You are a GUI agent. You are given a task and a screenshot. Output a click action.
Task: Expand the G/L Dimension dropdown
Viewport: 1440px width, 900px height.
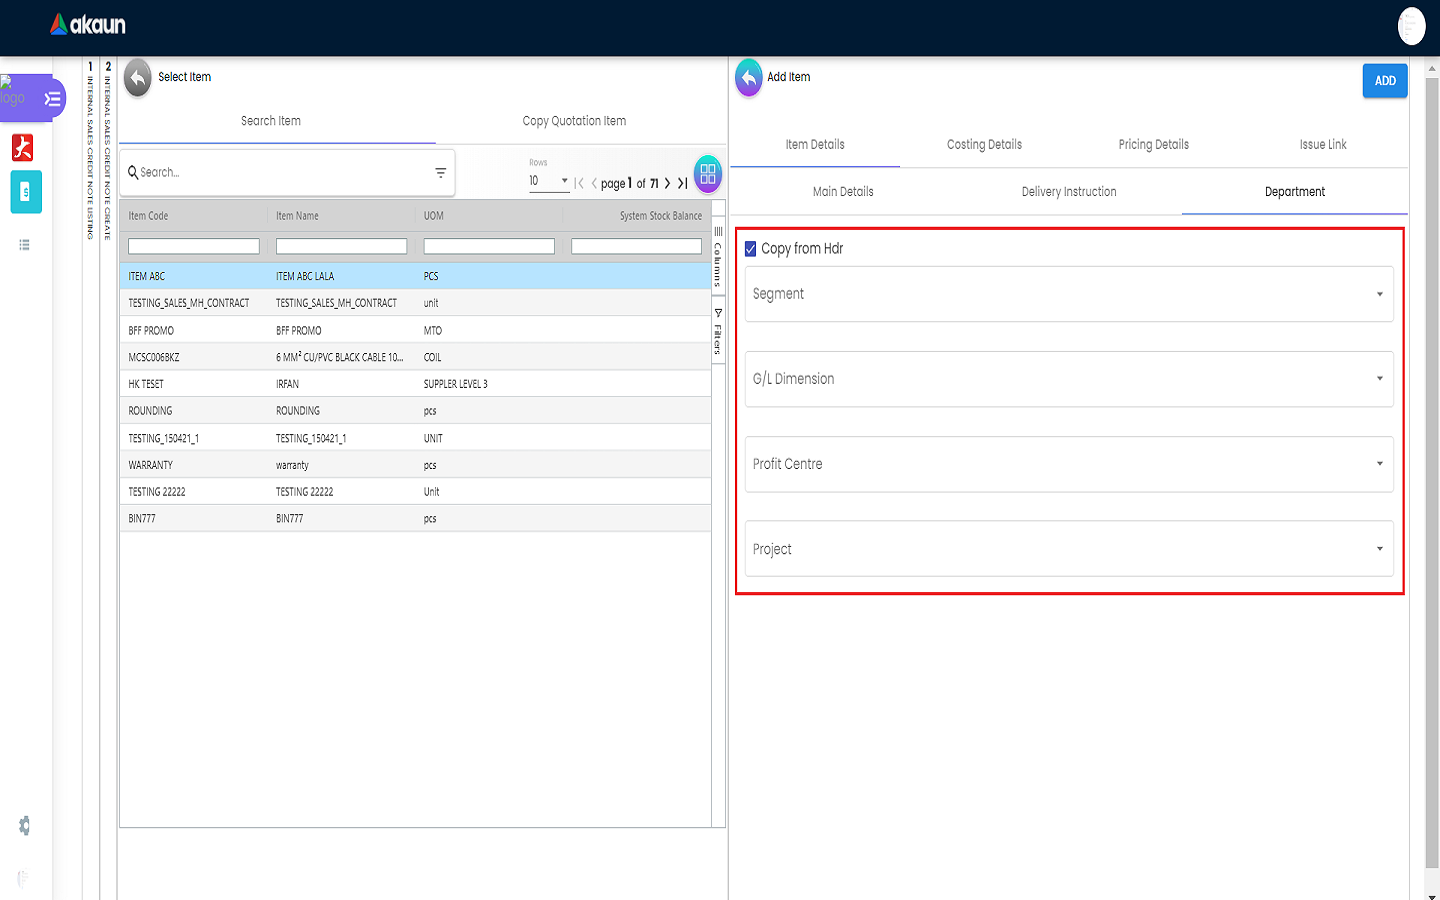(x=1068, y=379)
